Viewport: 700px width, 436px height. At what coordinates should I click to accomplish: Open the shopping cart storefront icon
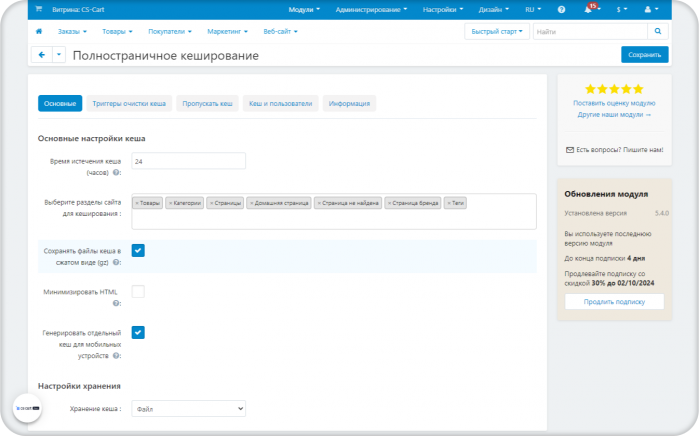click(39, 9)
